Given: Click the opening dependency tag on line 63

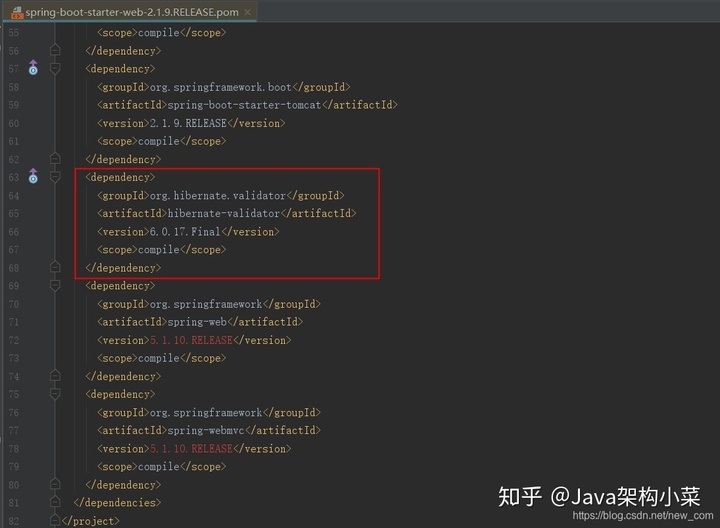Looking at the screenshot, I should (120, 177).
